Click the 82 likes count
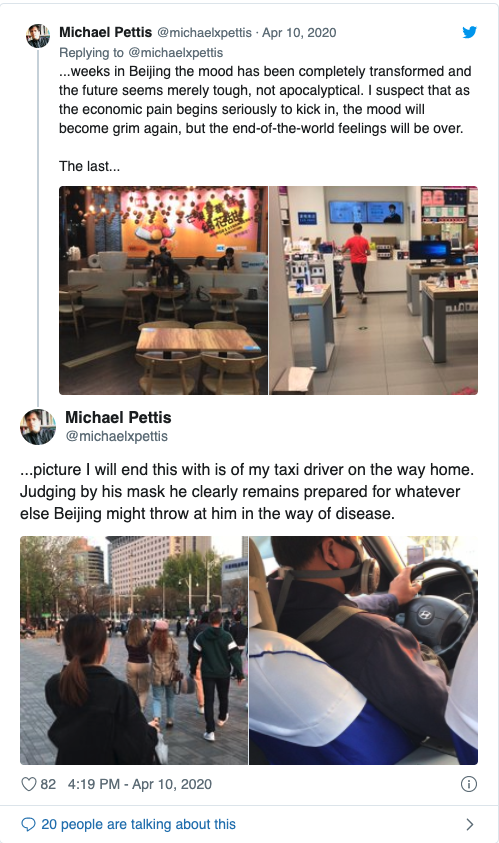This screenshot has height=843, width=499. pyautogui.click(x=48, y=784)
